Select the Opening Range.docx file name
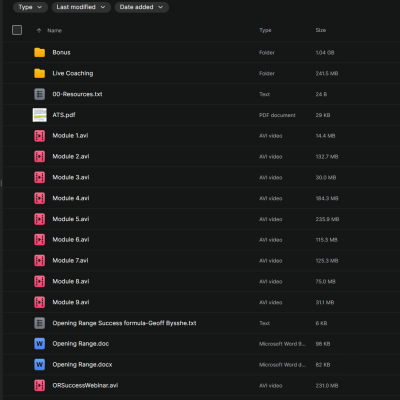This screenshot has width=400, height=400. tap(82, 365)
